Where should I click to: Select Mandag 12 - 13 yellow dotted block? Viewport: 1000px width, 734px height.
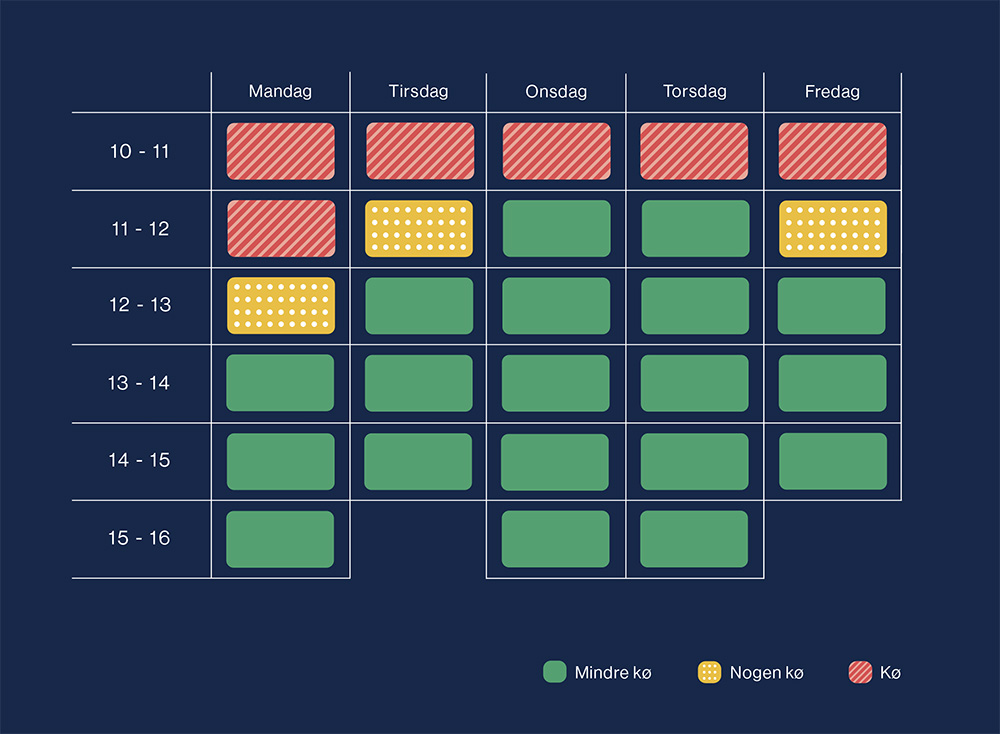coord(280,306)
